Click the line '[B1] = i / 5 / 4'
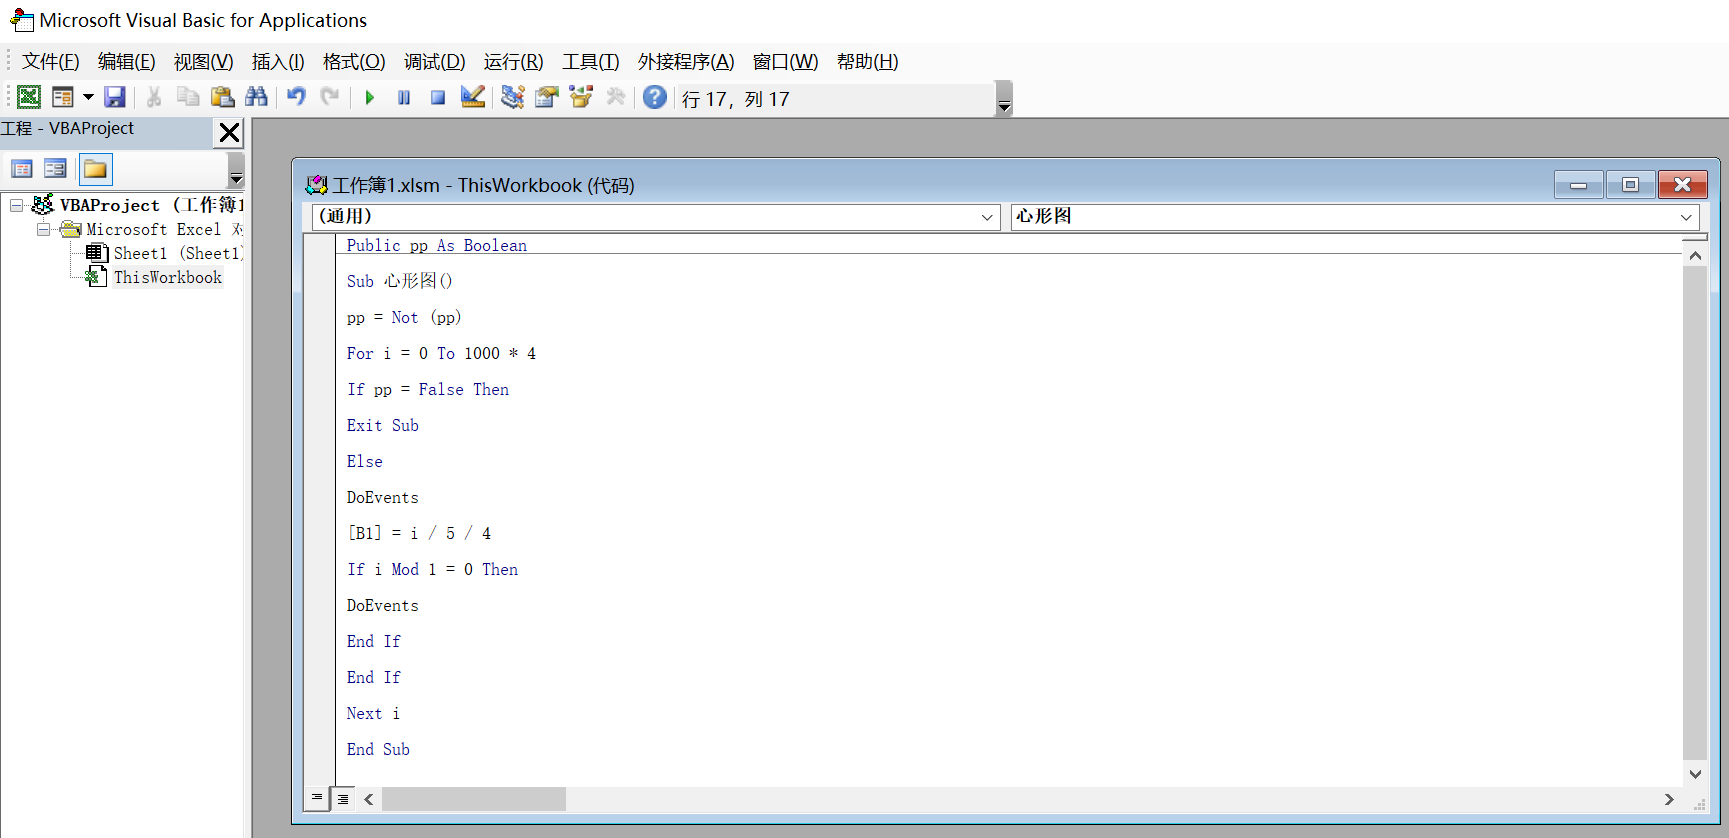Screen dimensions: 1729x838 [x=419, y=533]
